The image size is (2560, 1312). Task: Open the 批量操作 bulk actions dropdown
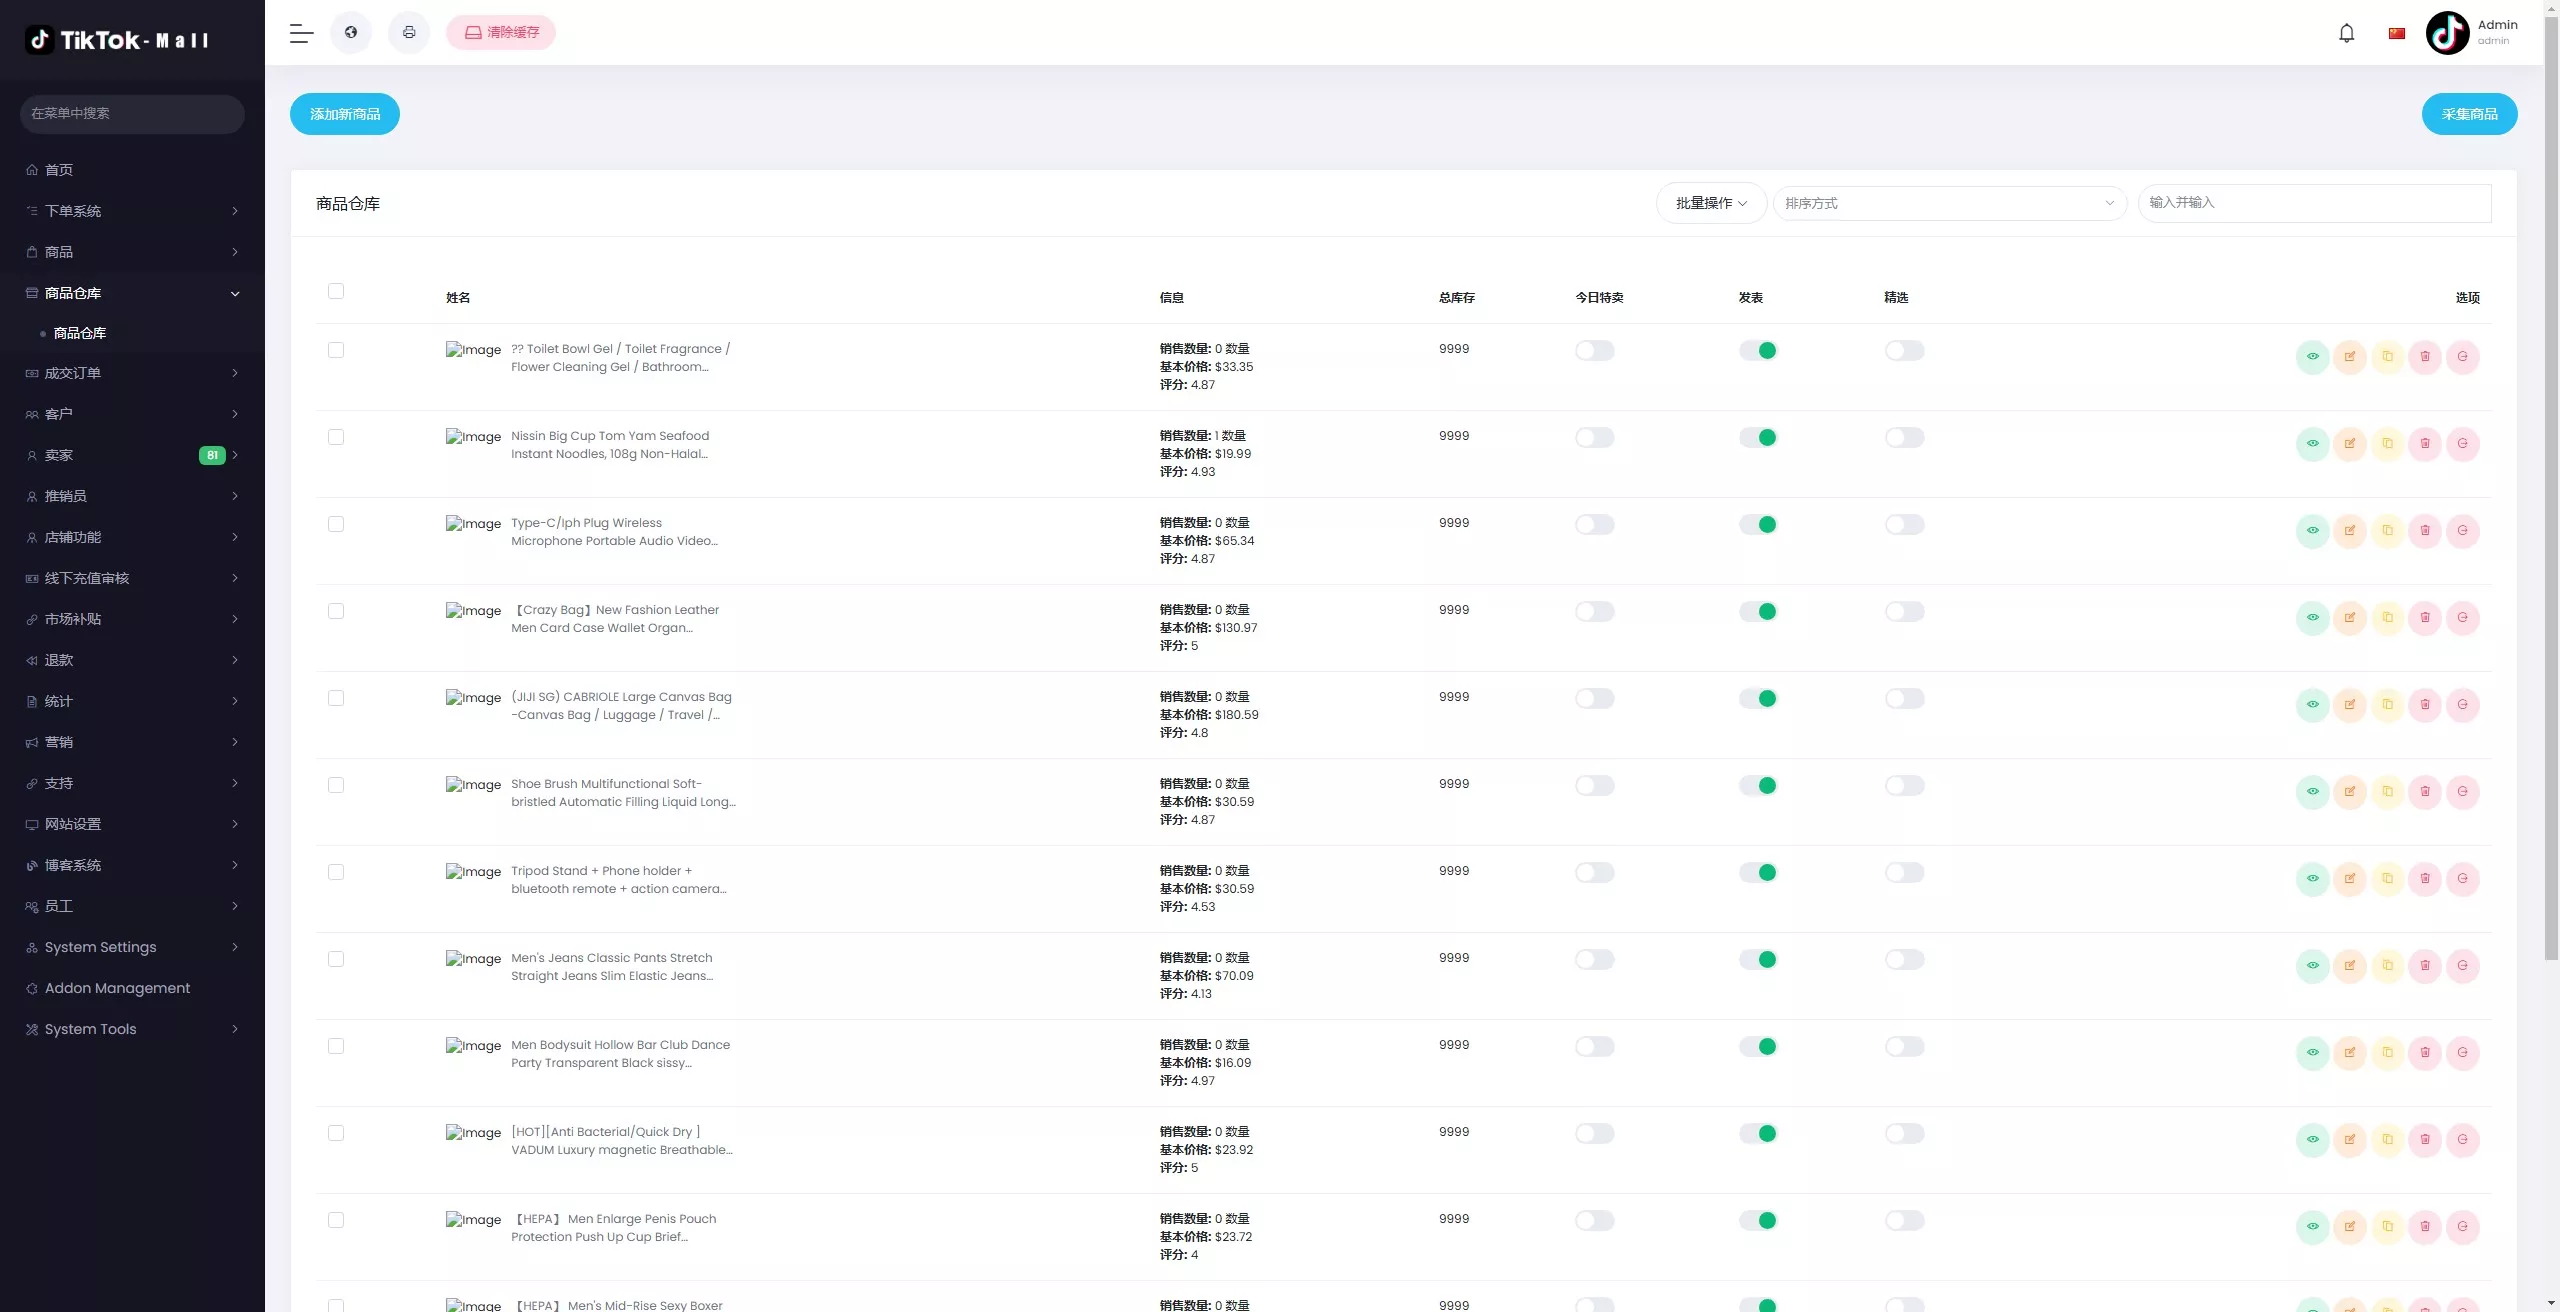click(1711, 203)
